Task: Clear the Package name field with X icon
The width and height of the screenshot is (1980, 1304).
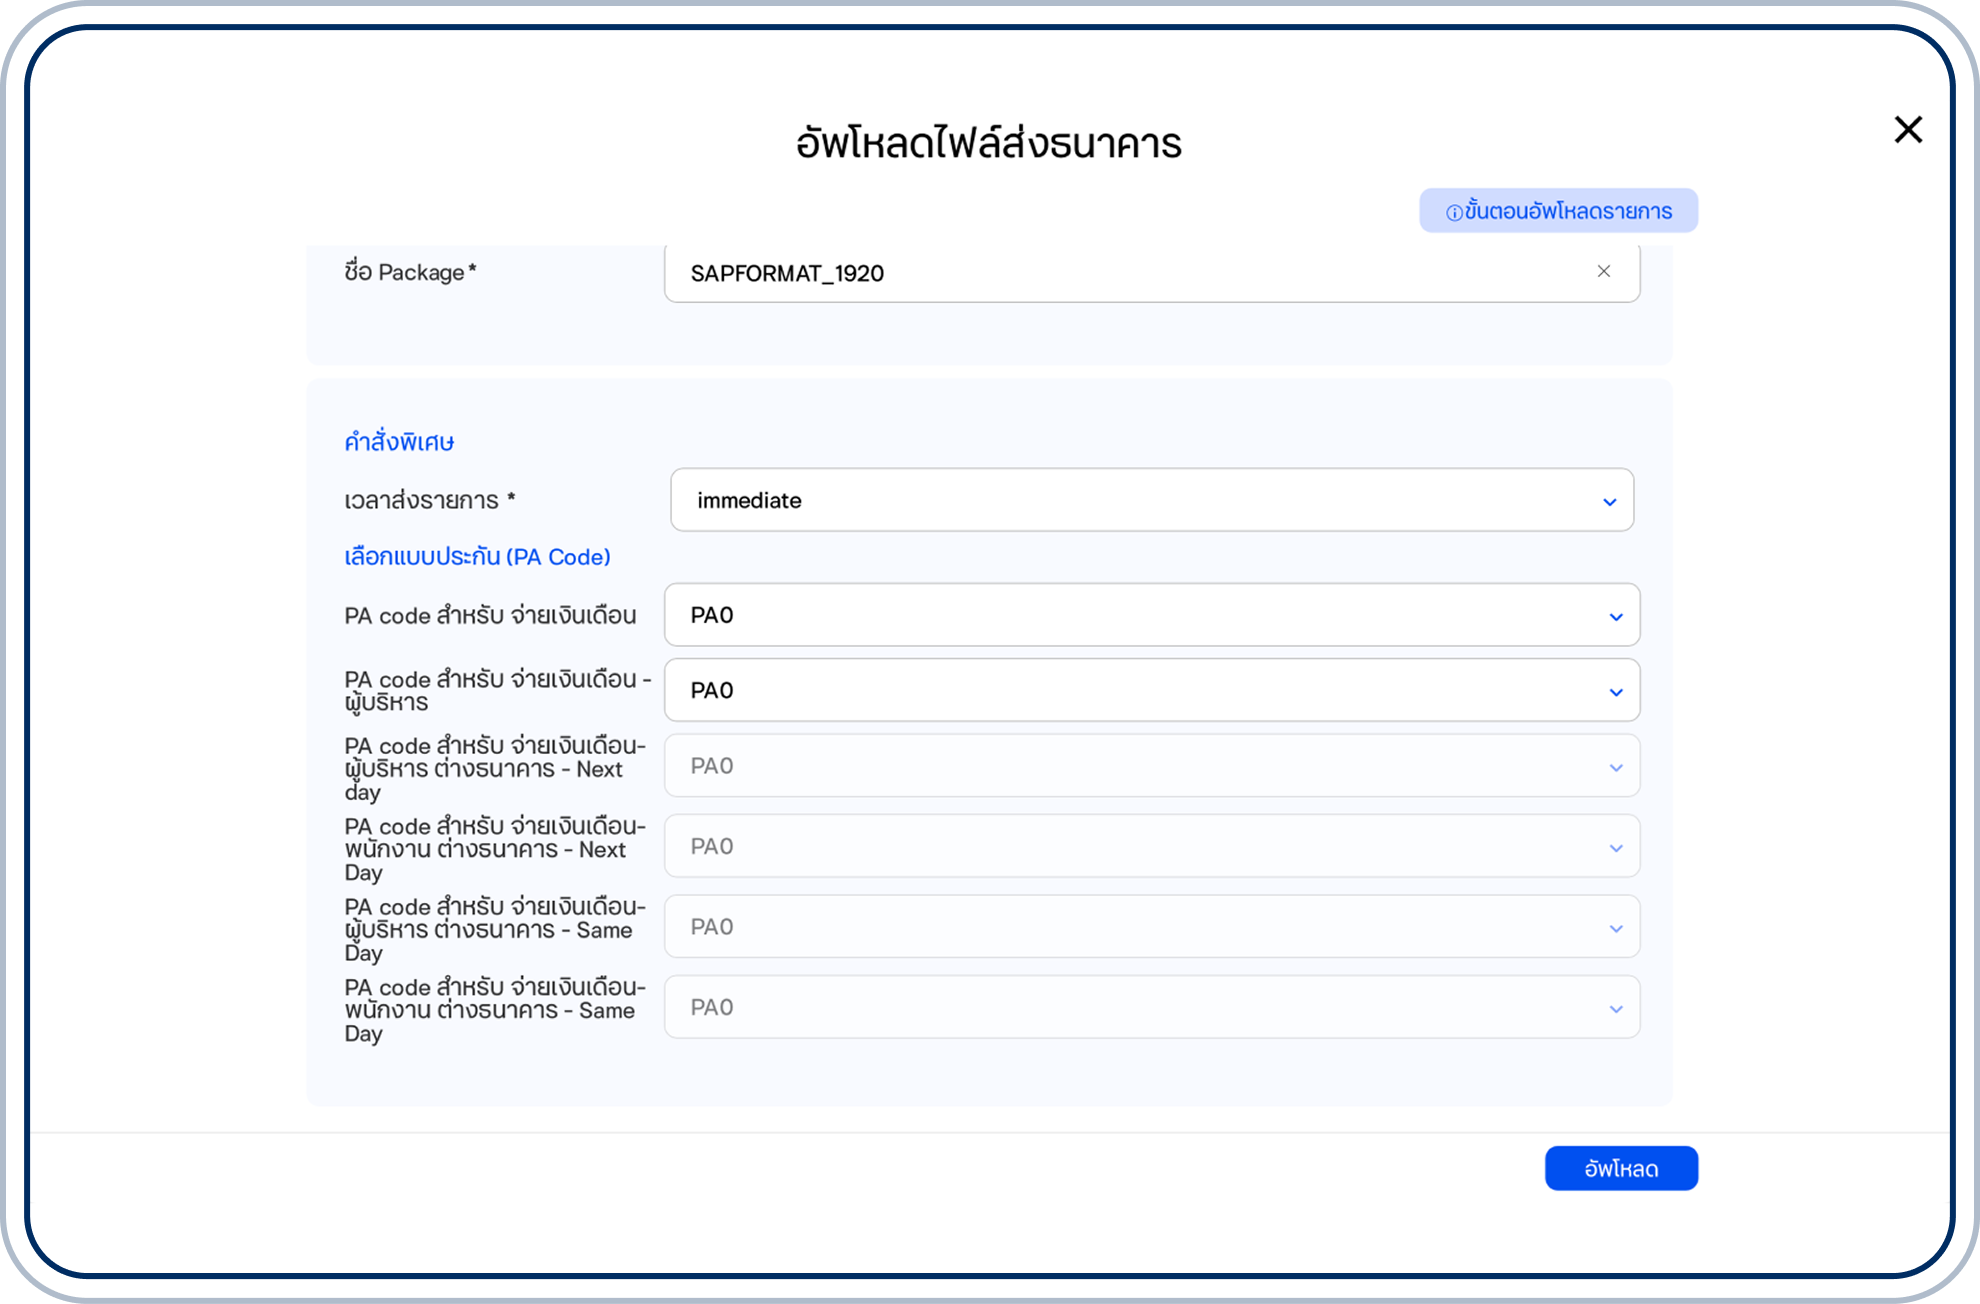Action: click(x=1604, y=272)
